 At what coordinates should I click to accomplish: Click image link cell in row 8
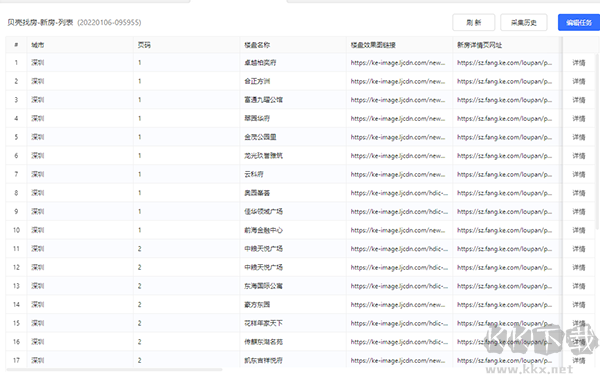click(399, 193)
